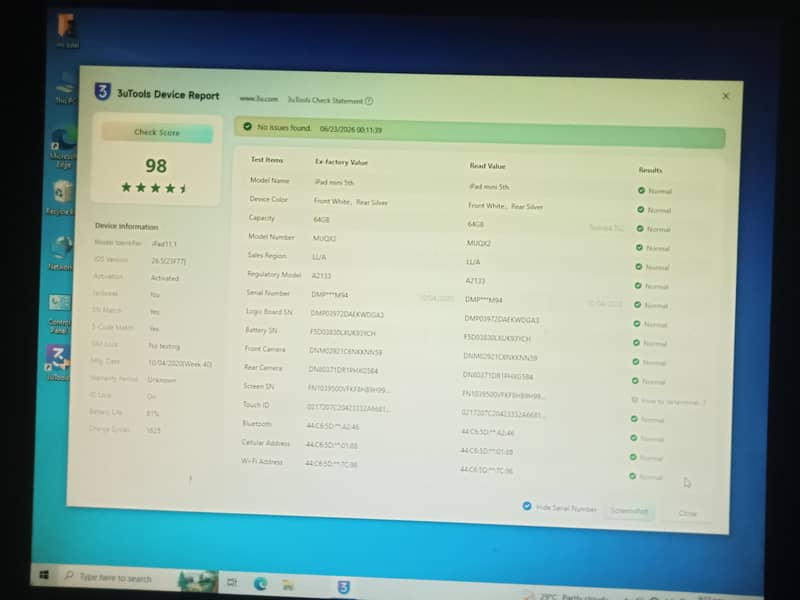Select the Model Number value MUQX2 under Read Value

tap(479, 243)
